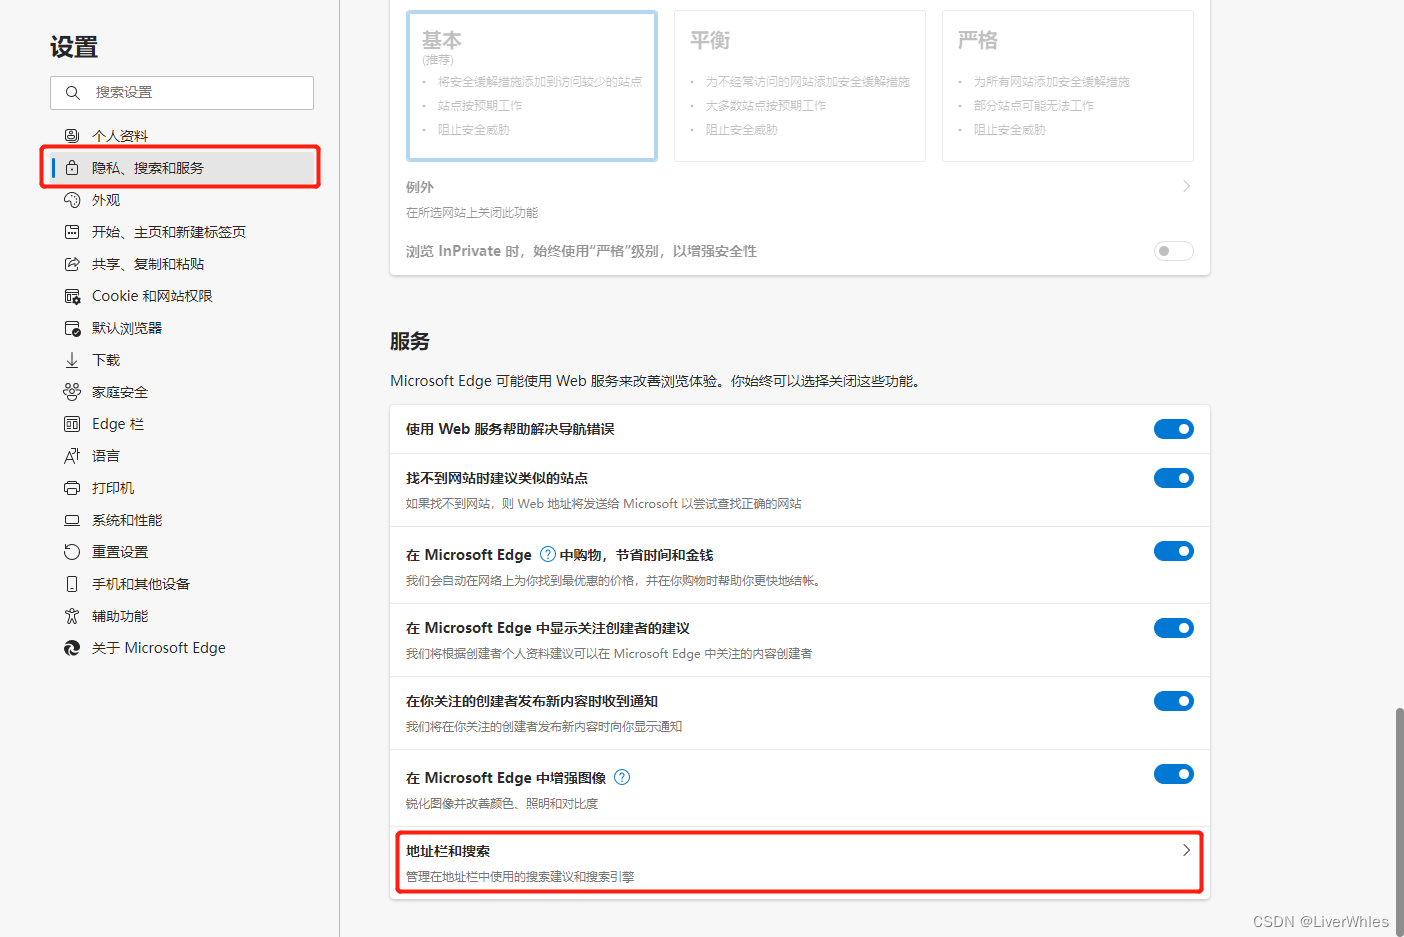Turn off 使用 Web 服务帮助解决导航错误
This screenshot has width=1404, height=937.
1174,429
